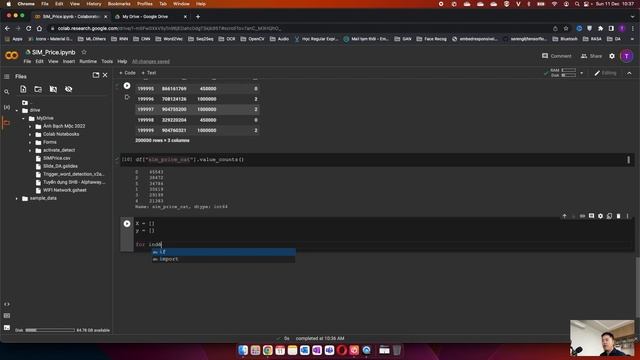Add a comment to the selected cell
The height and width of the screenshot is (360, 640).
point(591,216)
